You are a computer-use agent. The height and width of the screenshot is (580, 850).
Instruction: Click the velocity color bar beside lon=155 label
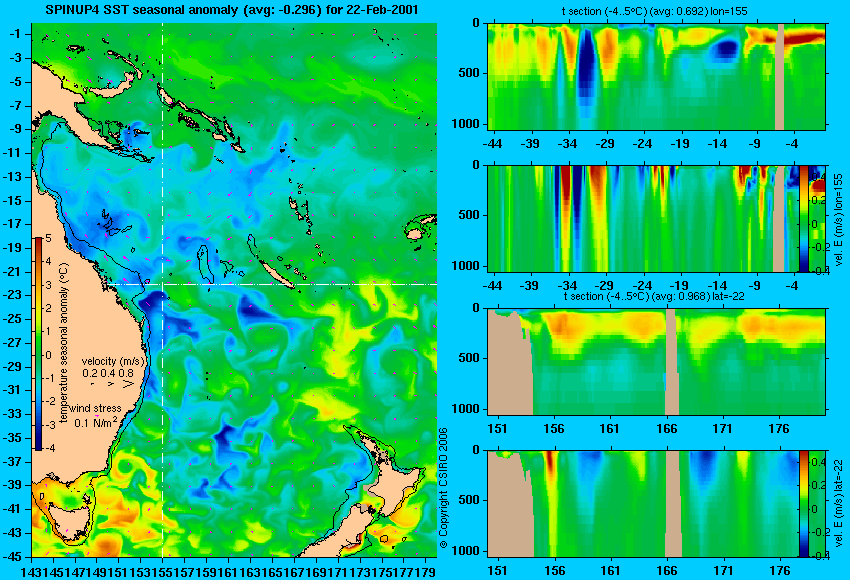[804, 218]
